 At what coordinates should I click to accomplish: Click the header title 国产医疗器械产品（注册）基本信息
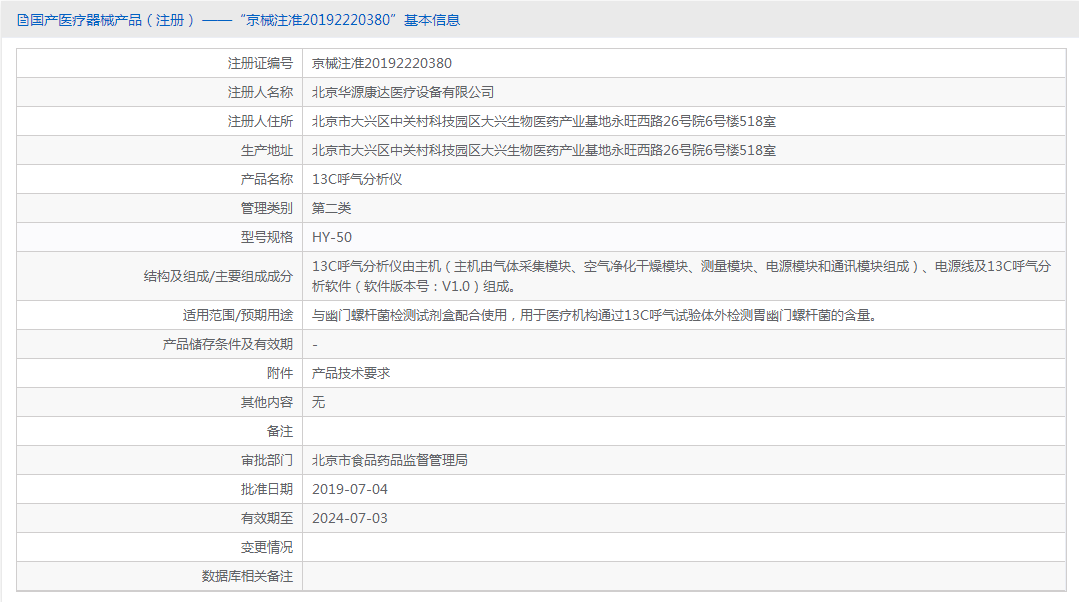244,20
